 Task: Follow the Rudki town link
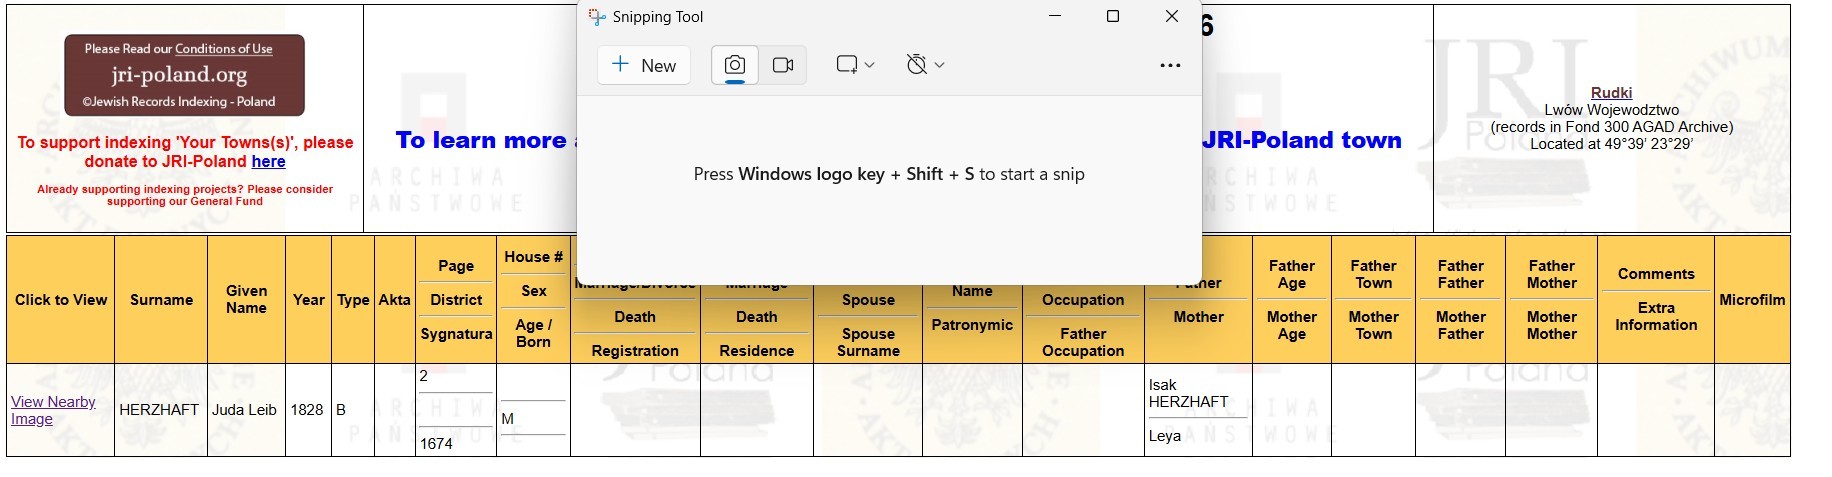(x=1611, y=93)
